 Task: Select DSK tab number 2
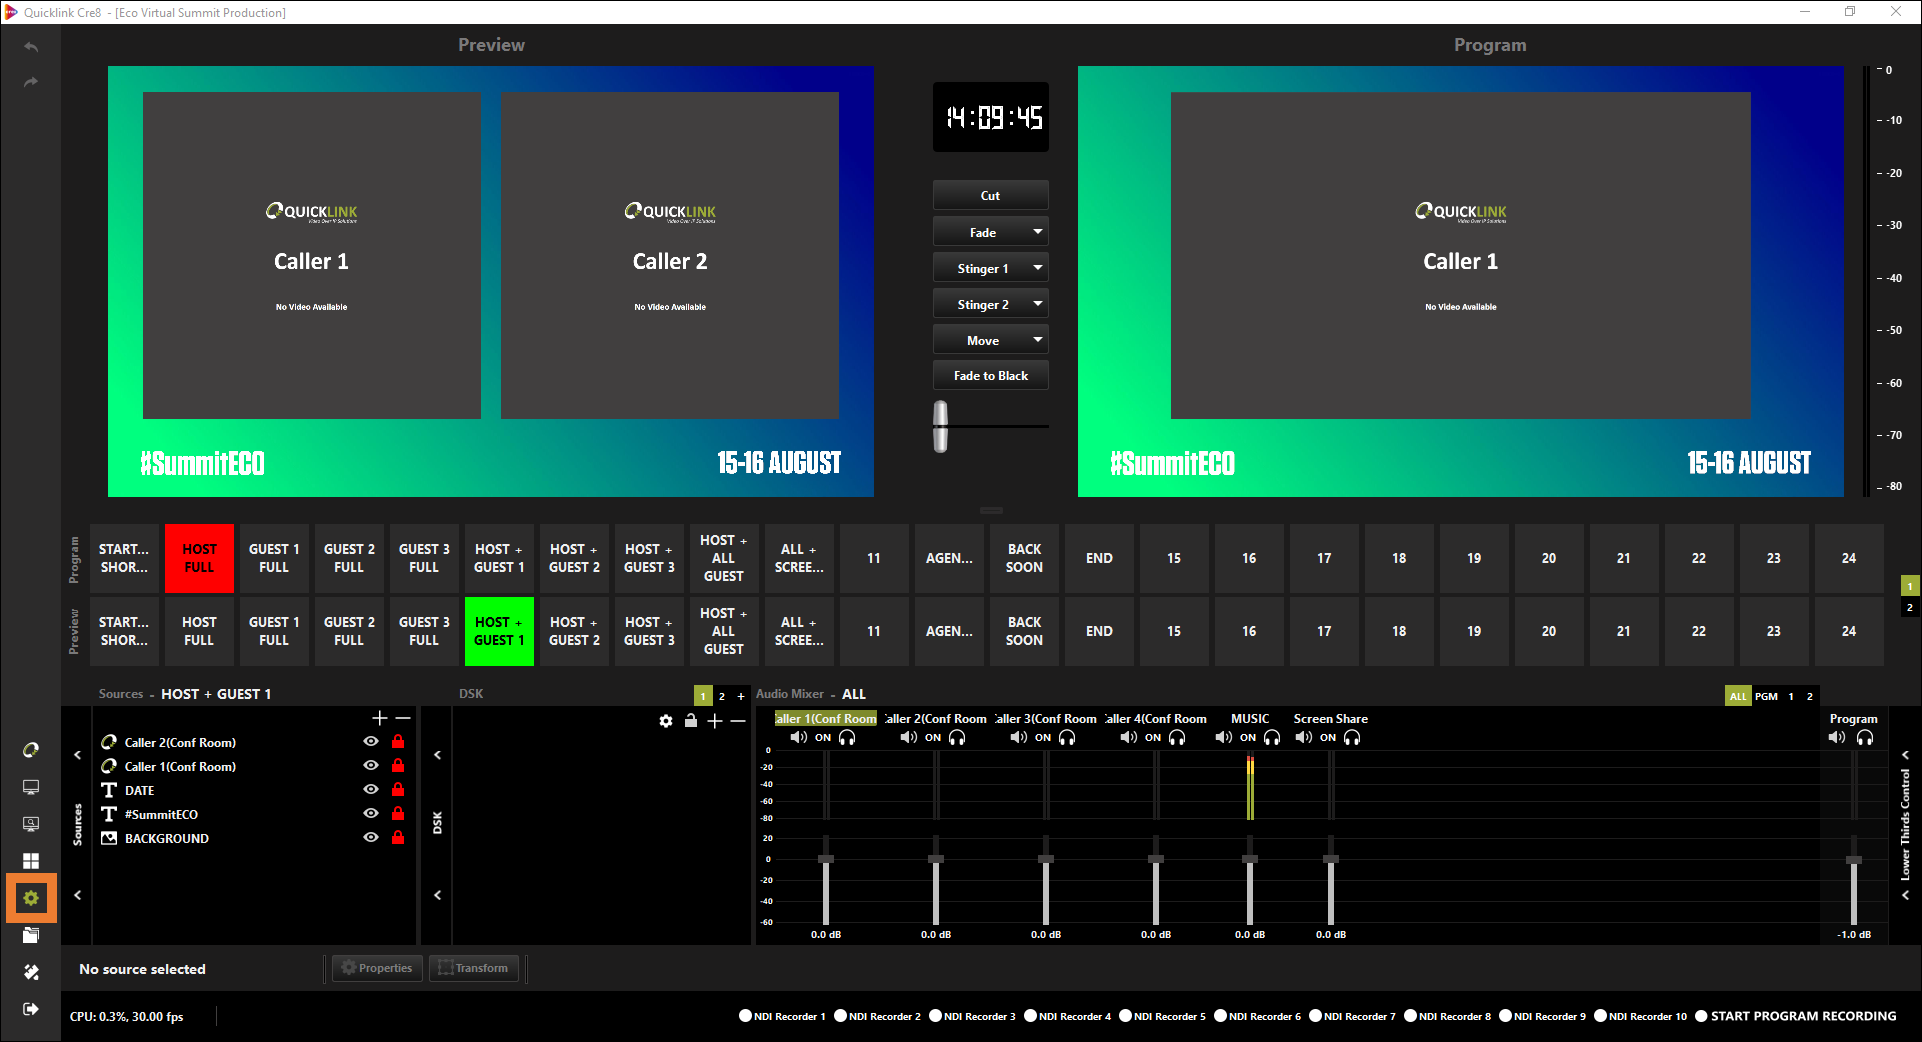click(x=722, y=696)
